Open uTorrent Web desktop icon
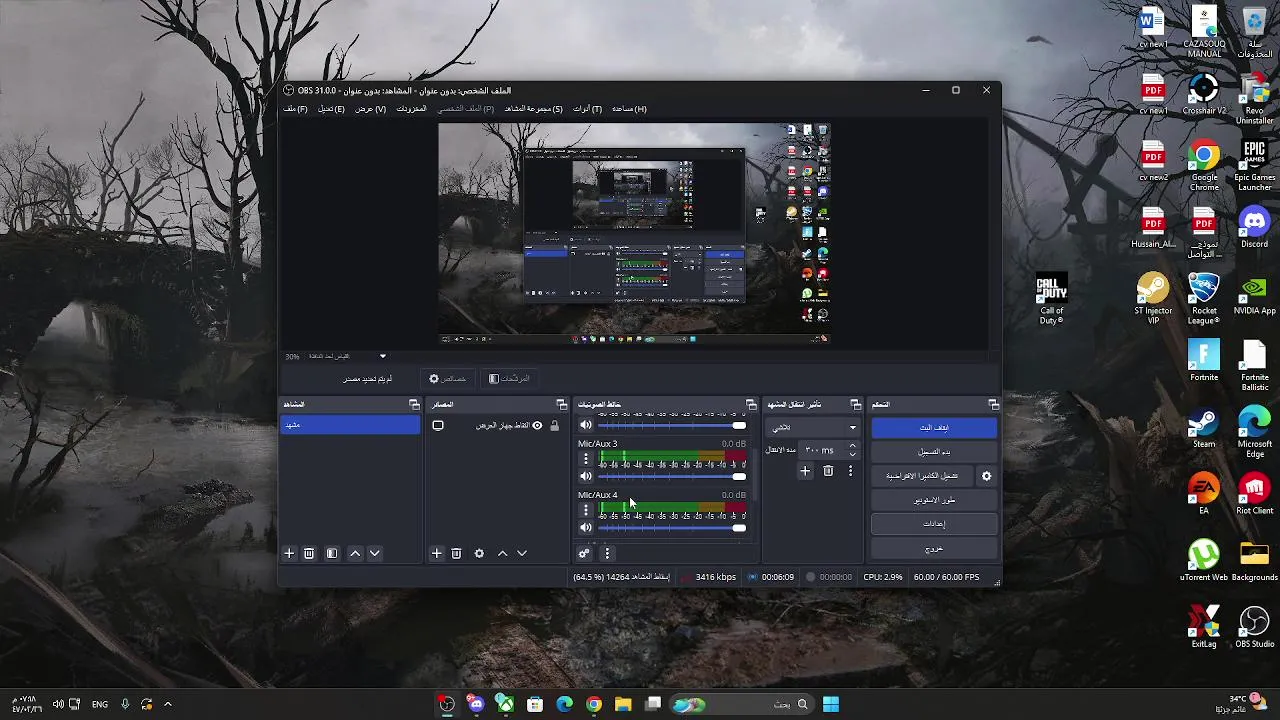This screenshot has width=1280, height=720. (x=1204, y=560)
